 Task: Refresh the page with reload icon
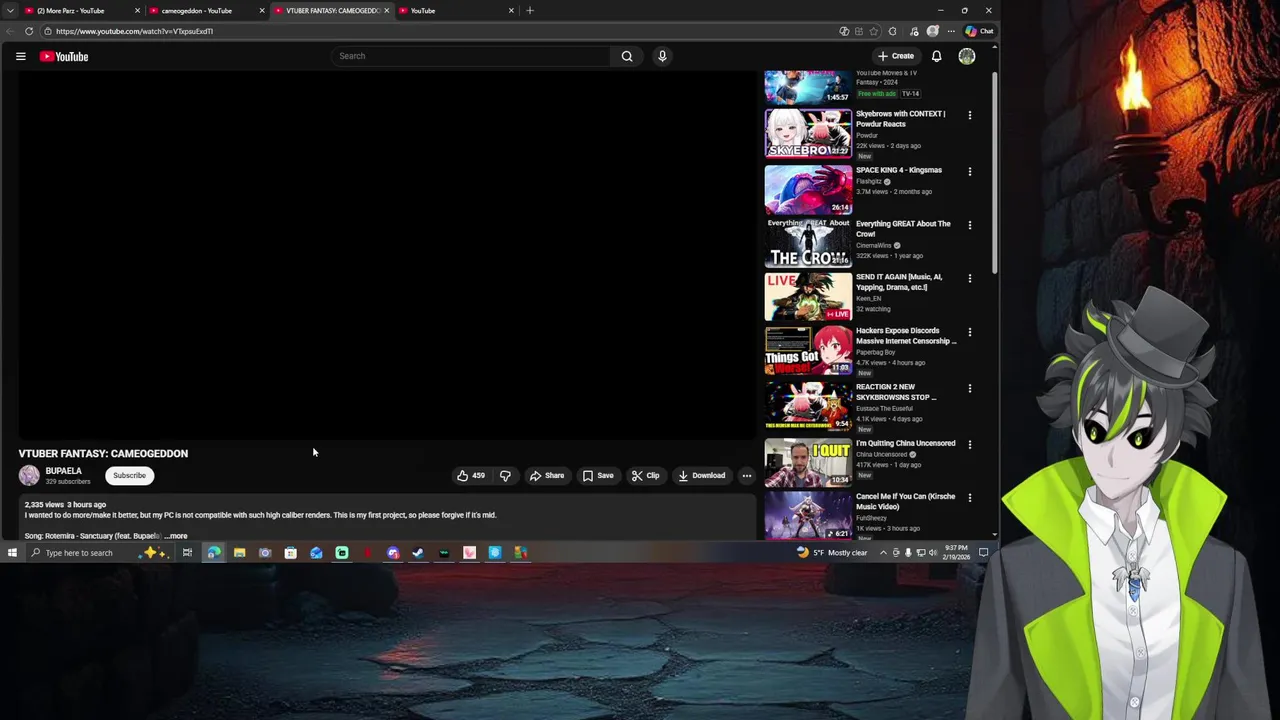point(29,31)
